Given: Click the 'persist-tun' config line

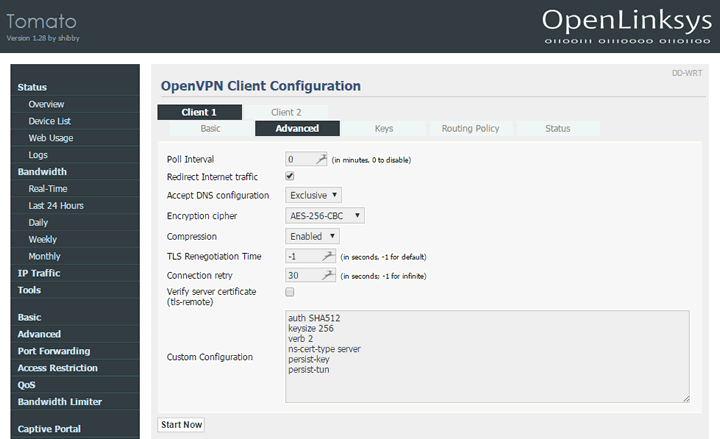Looking at the screenshot, I should pos(309,370).
